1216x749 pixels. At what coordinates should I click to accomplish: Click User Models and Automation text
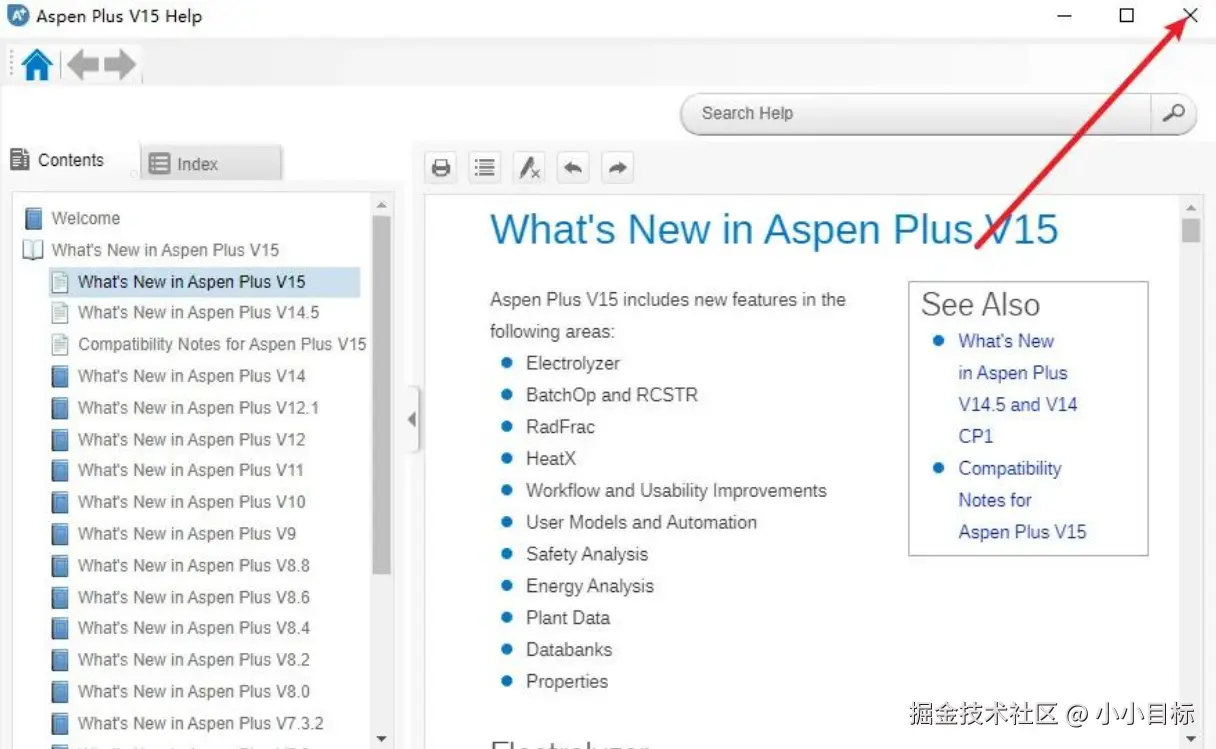click(x=641, y=522)
